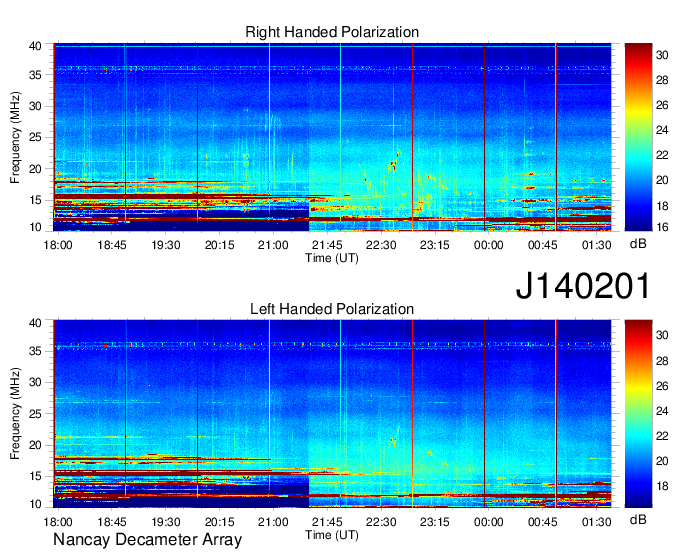
Task: Click the 18 value on bottom color bar
Action: (x=663, y=487)
